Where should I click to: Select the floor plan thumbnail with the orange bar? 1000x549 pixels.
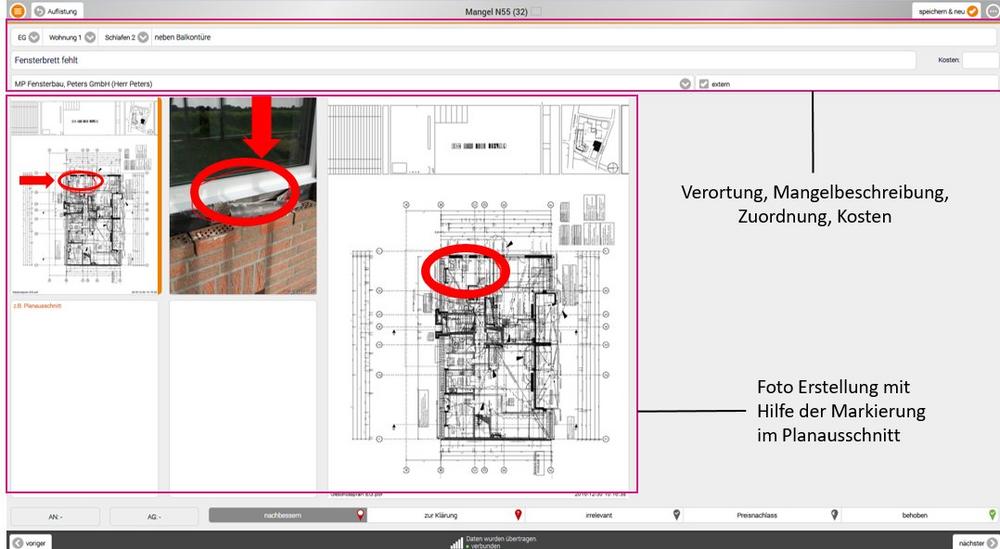tap(85, 196)
